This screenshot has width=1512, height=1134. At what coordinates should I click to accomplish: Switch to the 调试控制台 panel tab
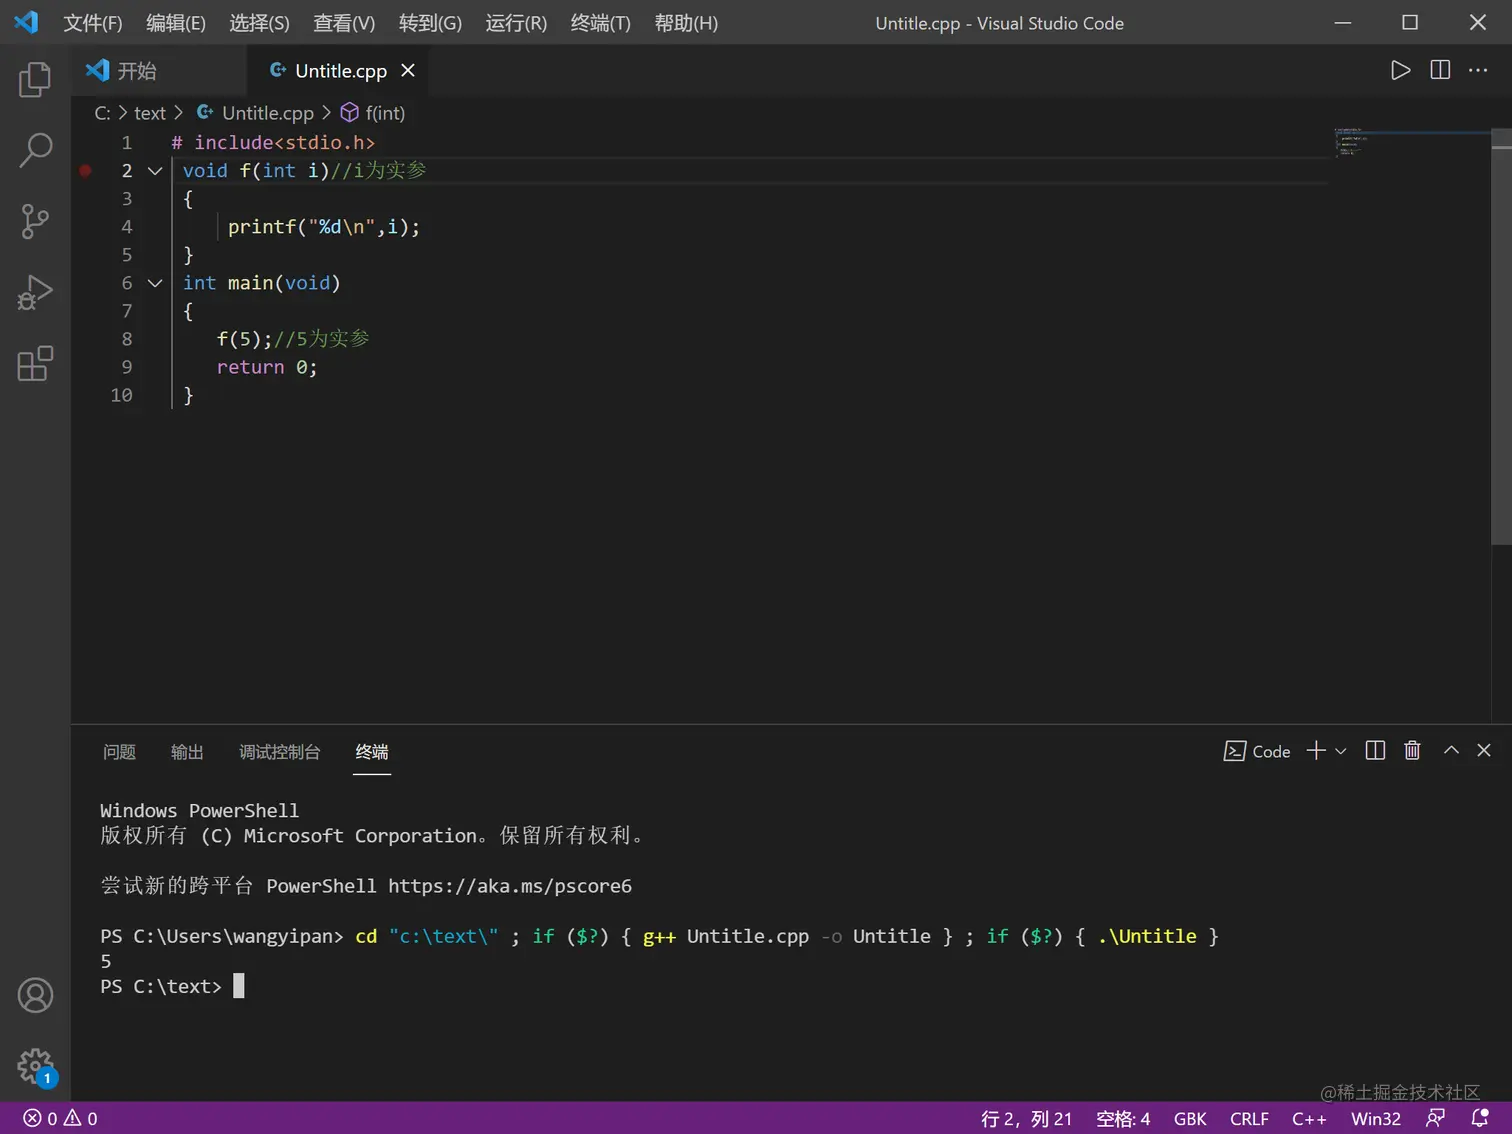(280, 752)
